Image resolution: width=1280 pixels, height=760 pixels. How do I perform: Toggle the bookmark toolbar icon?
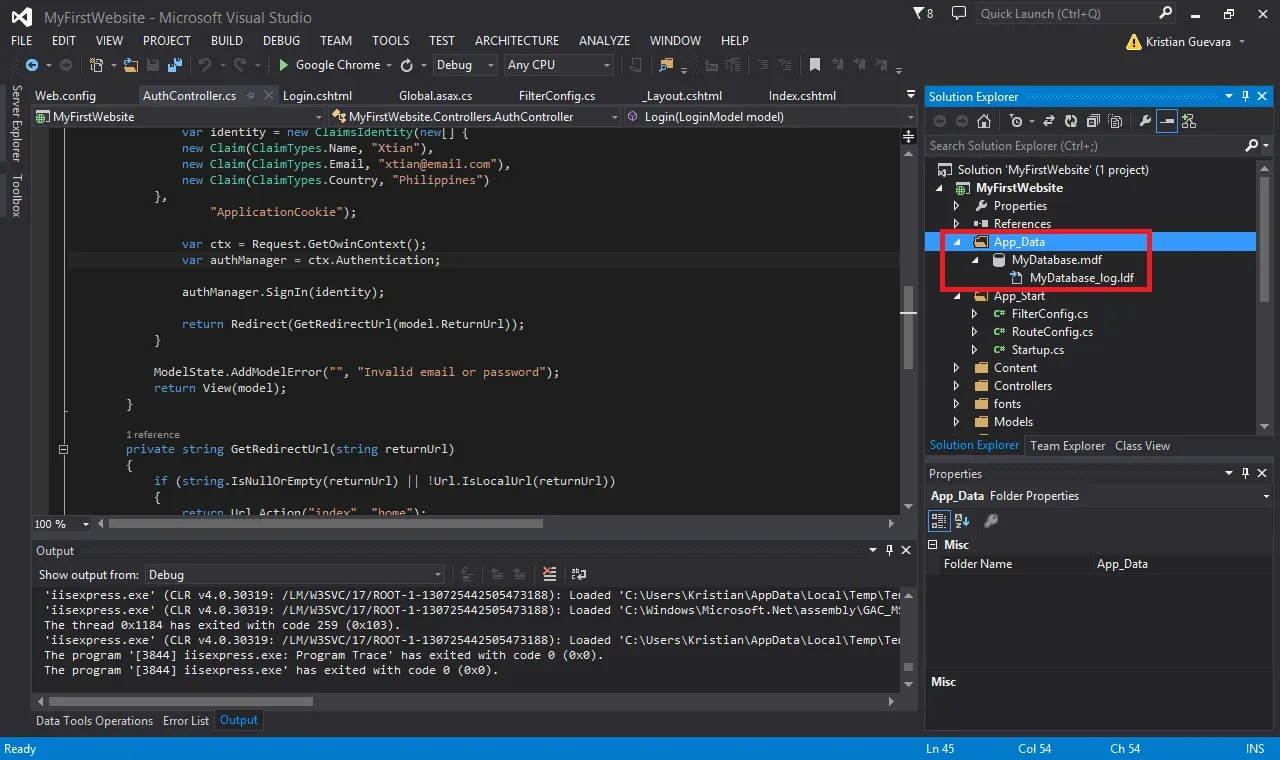click(x=815, y=65)
